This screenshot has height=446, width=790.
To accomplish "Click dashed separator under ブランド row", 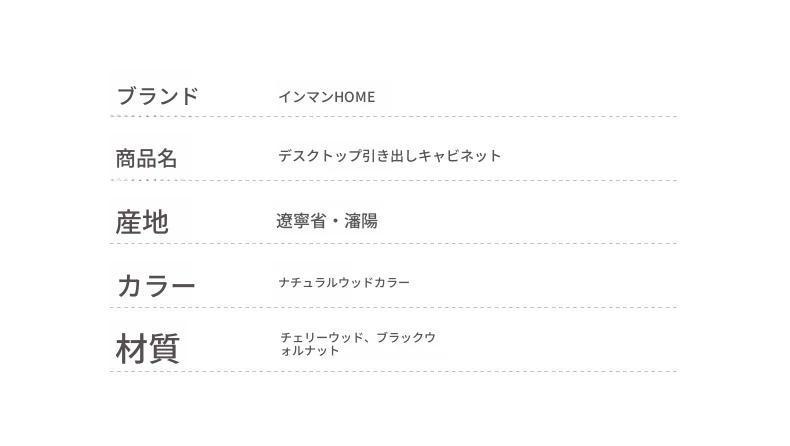I will tap(393, 116).
